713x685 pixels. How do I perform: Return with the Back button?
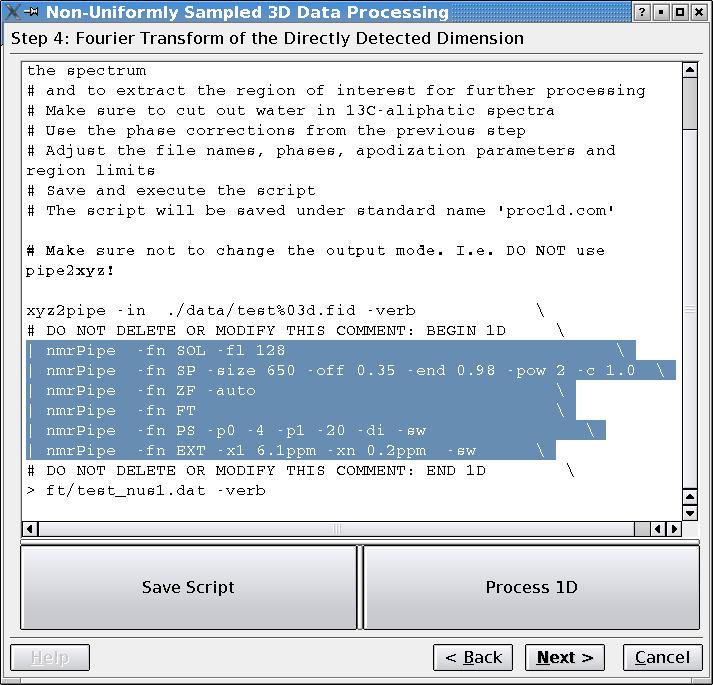473,657
